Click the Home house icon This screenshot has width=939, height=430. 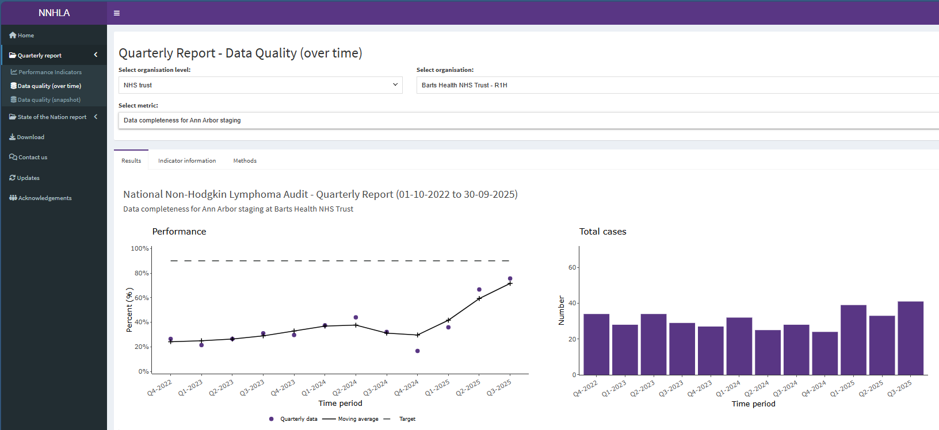point(13,35)
